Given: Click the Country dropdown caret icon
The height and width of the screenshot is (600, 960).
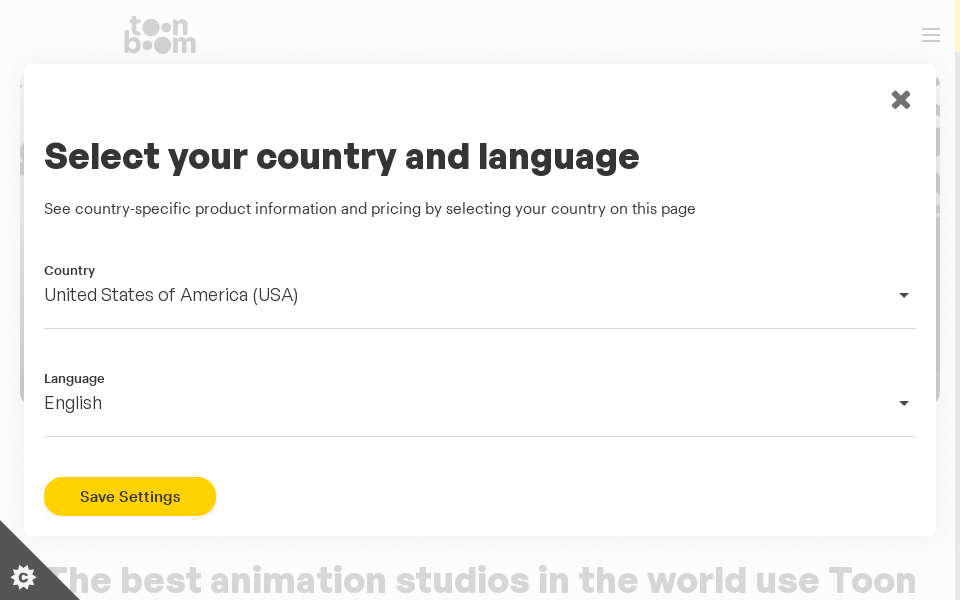Looking at the screenshot, I should (x=903, y=295).
